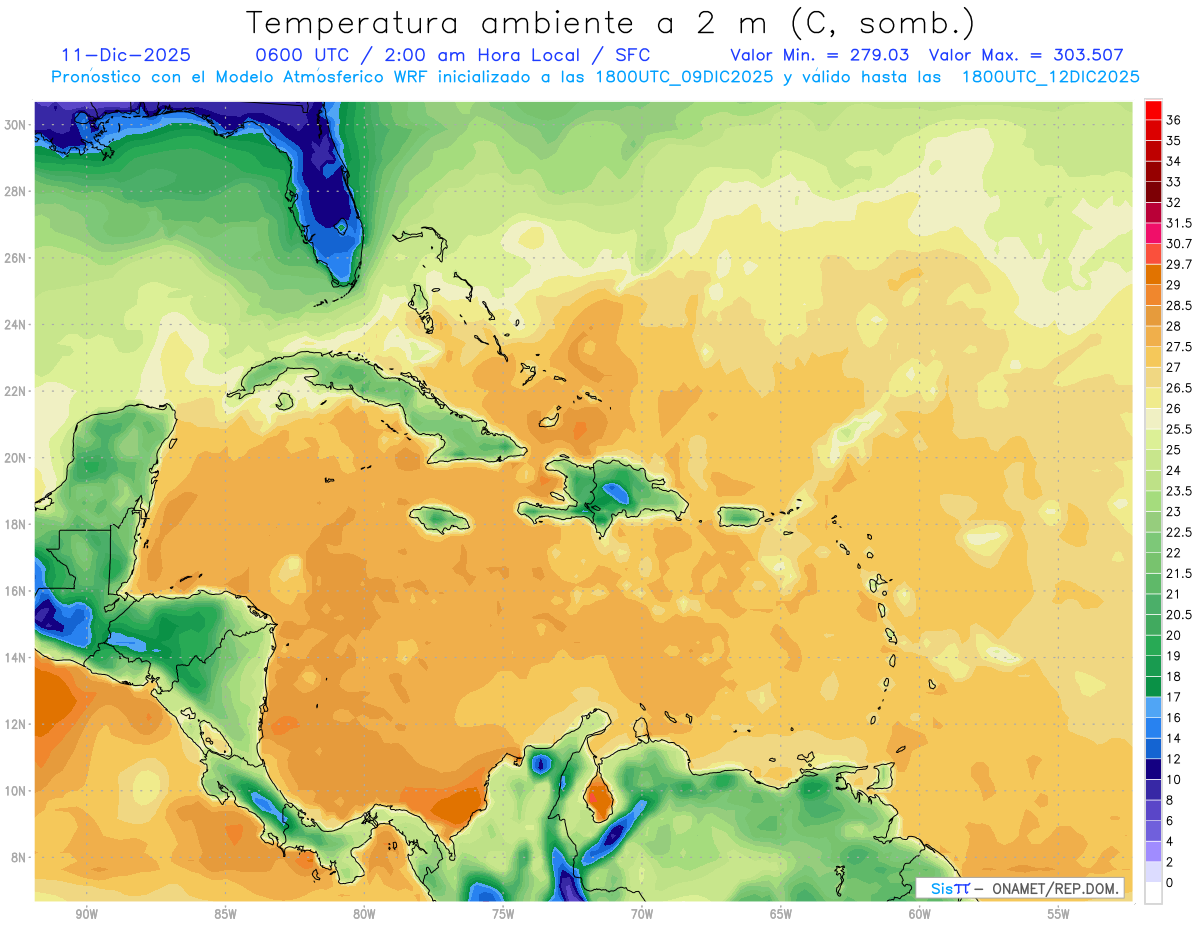Screen dimensions: 1200x927
Task: Click the longitude axis label '55W'
Action: [1059, 915]
